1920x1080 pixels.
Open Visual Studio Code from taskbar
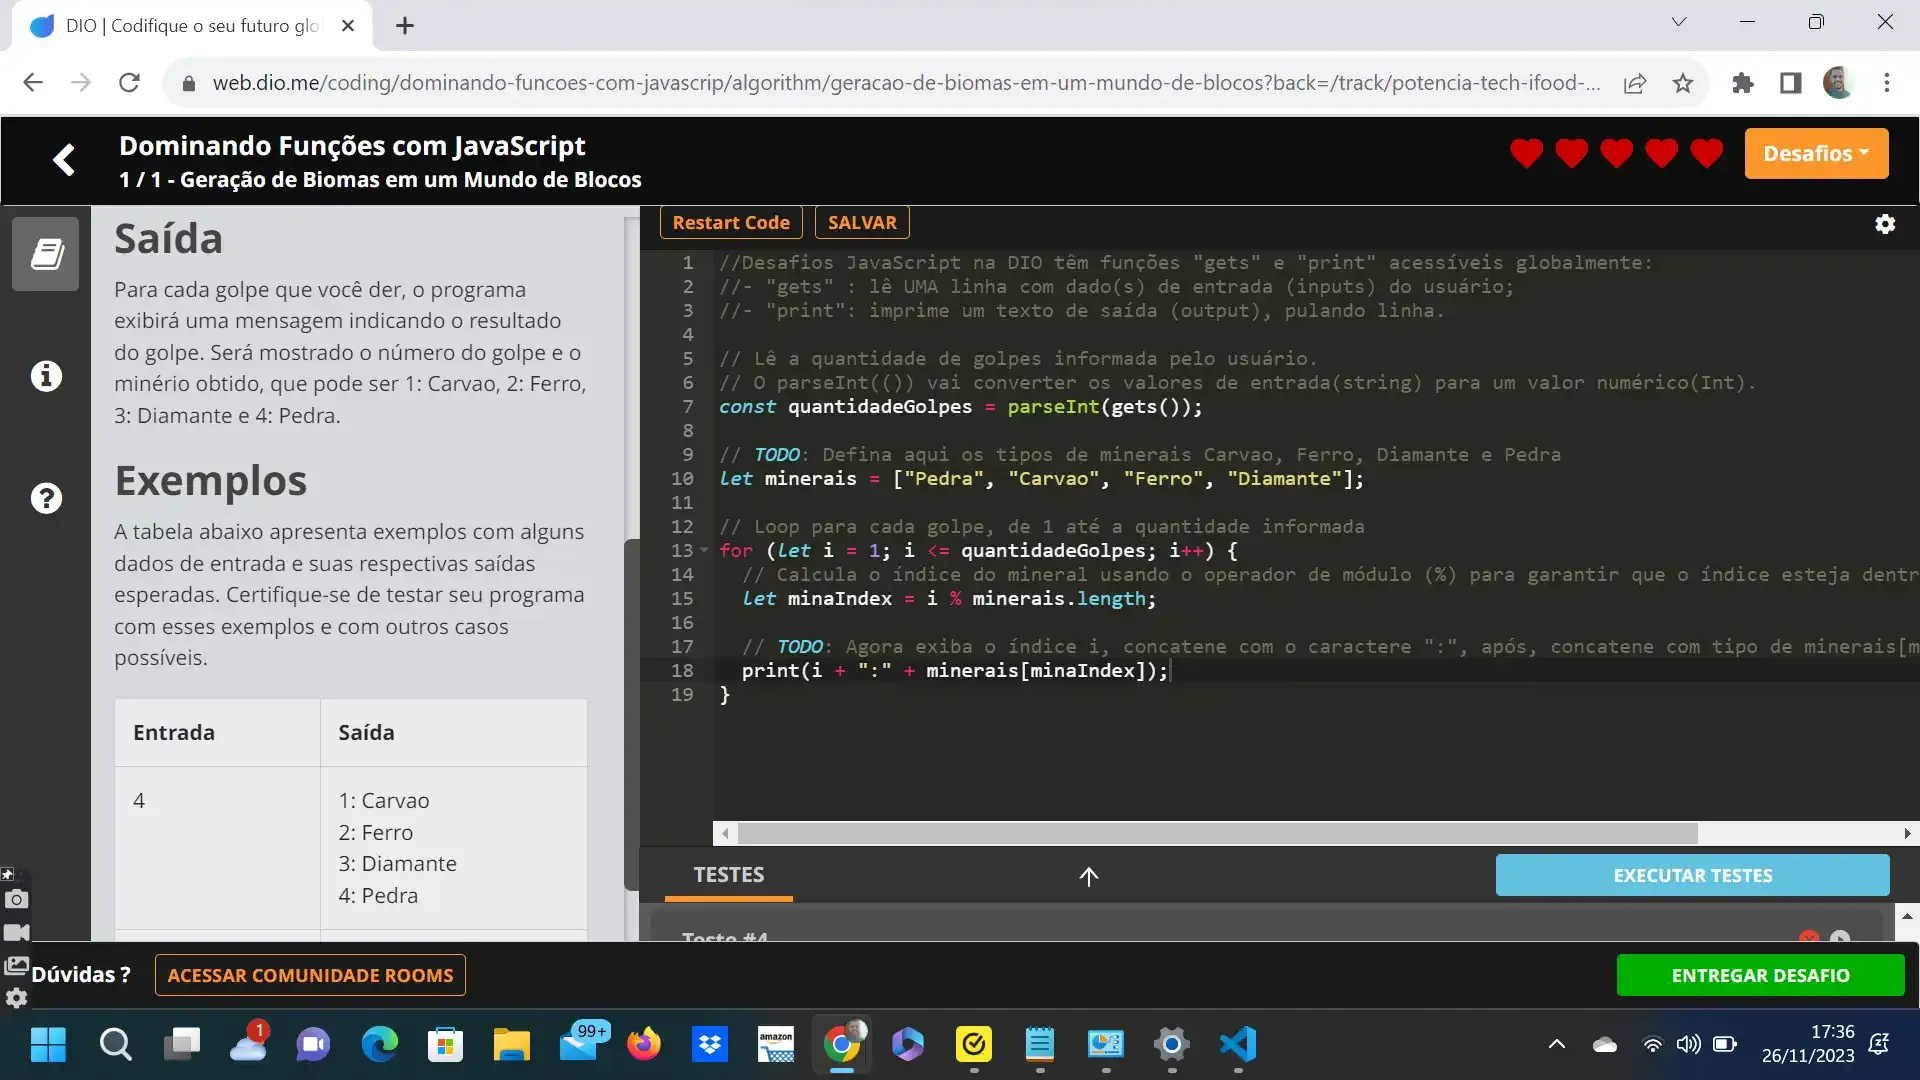click(1238, 1045)
